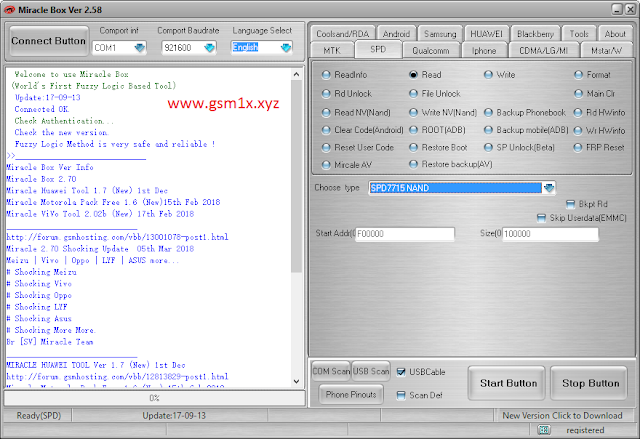Click the Update:17-09-13 status bar text
The width and height of the screenshot is (640, 439).
[x=174, y=415]
